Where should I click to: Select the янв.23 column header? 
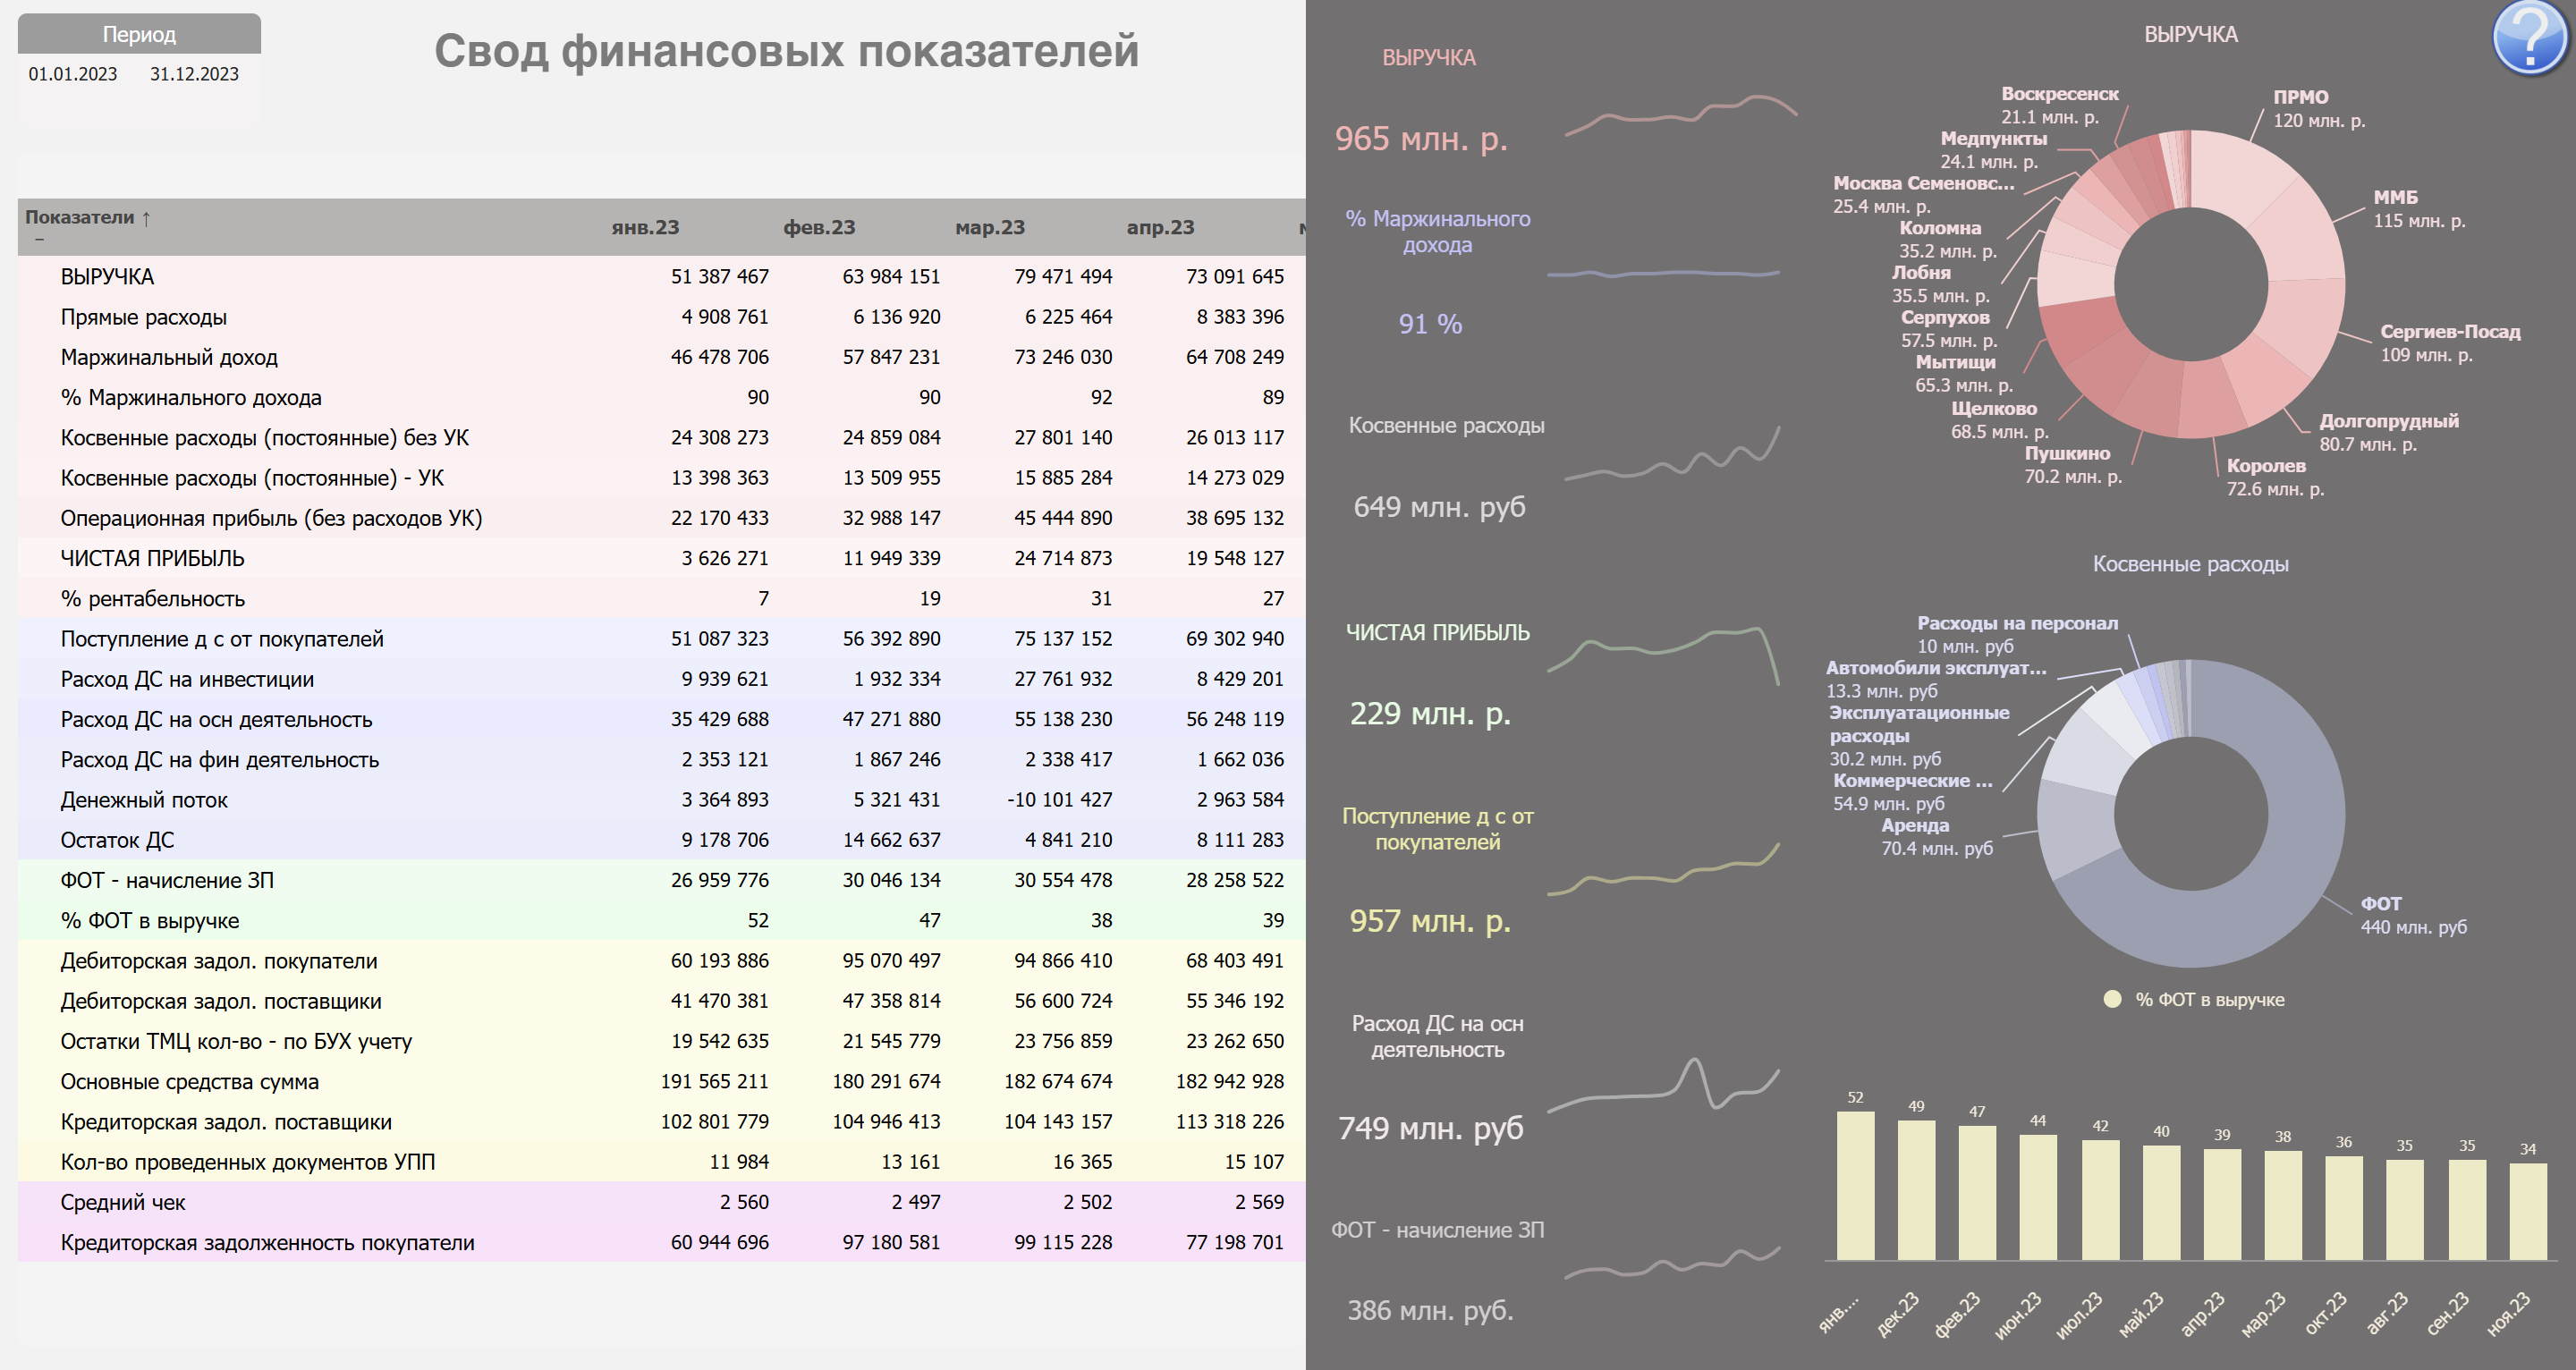click(x=645, y=227)
